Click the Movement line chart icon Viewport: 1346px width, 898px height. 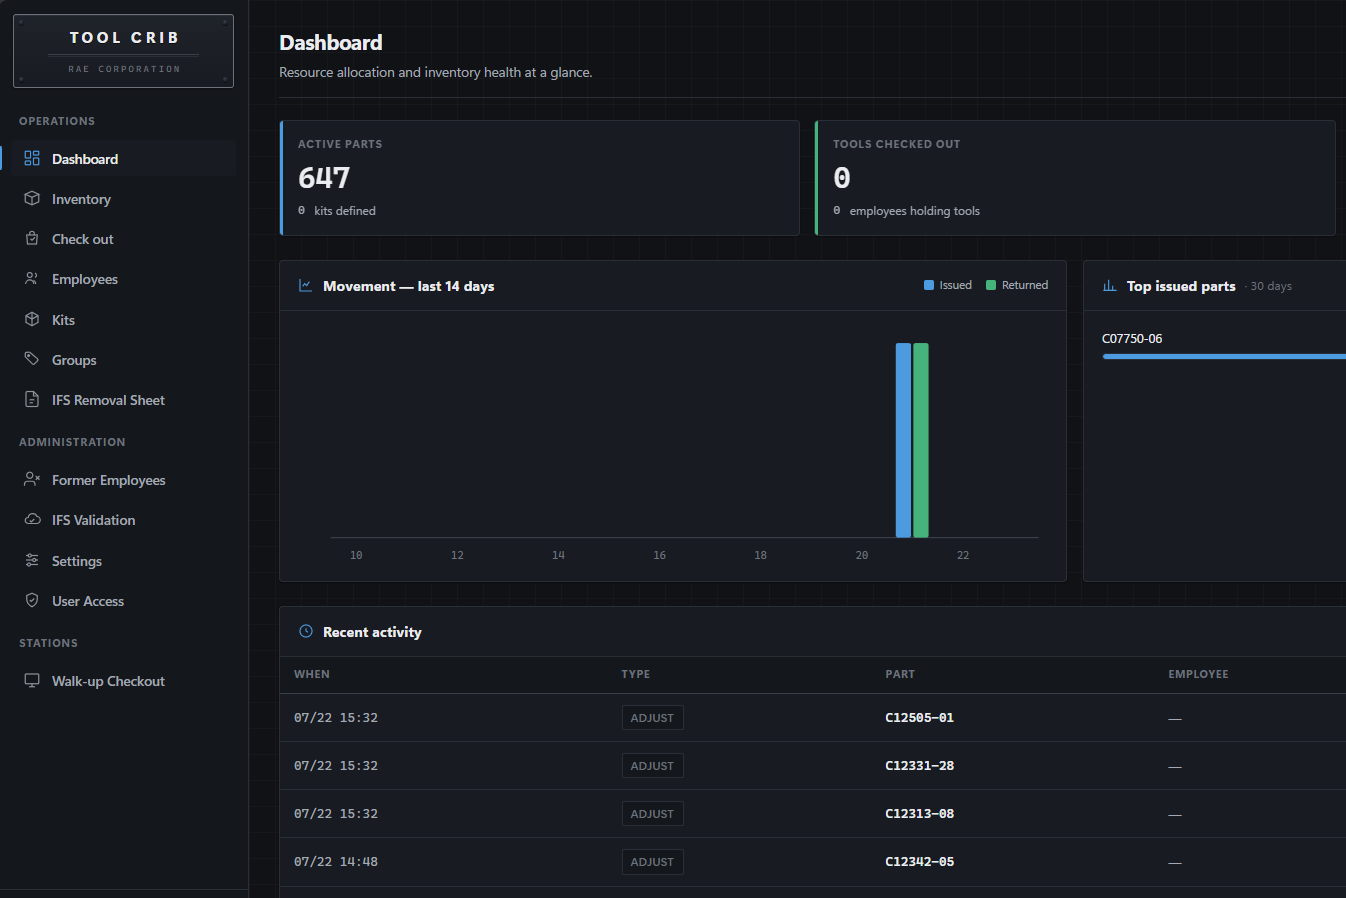306,286
